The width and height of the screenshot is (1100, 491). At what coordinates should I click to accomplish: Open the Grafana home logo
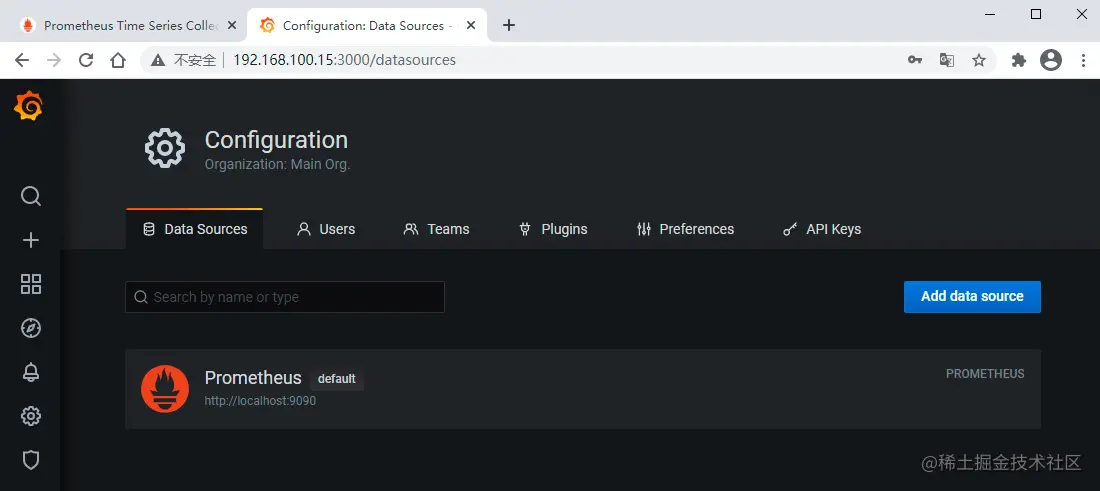coord(29,106)
